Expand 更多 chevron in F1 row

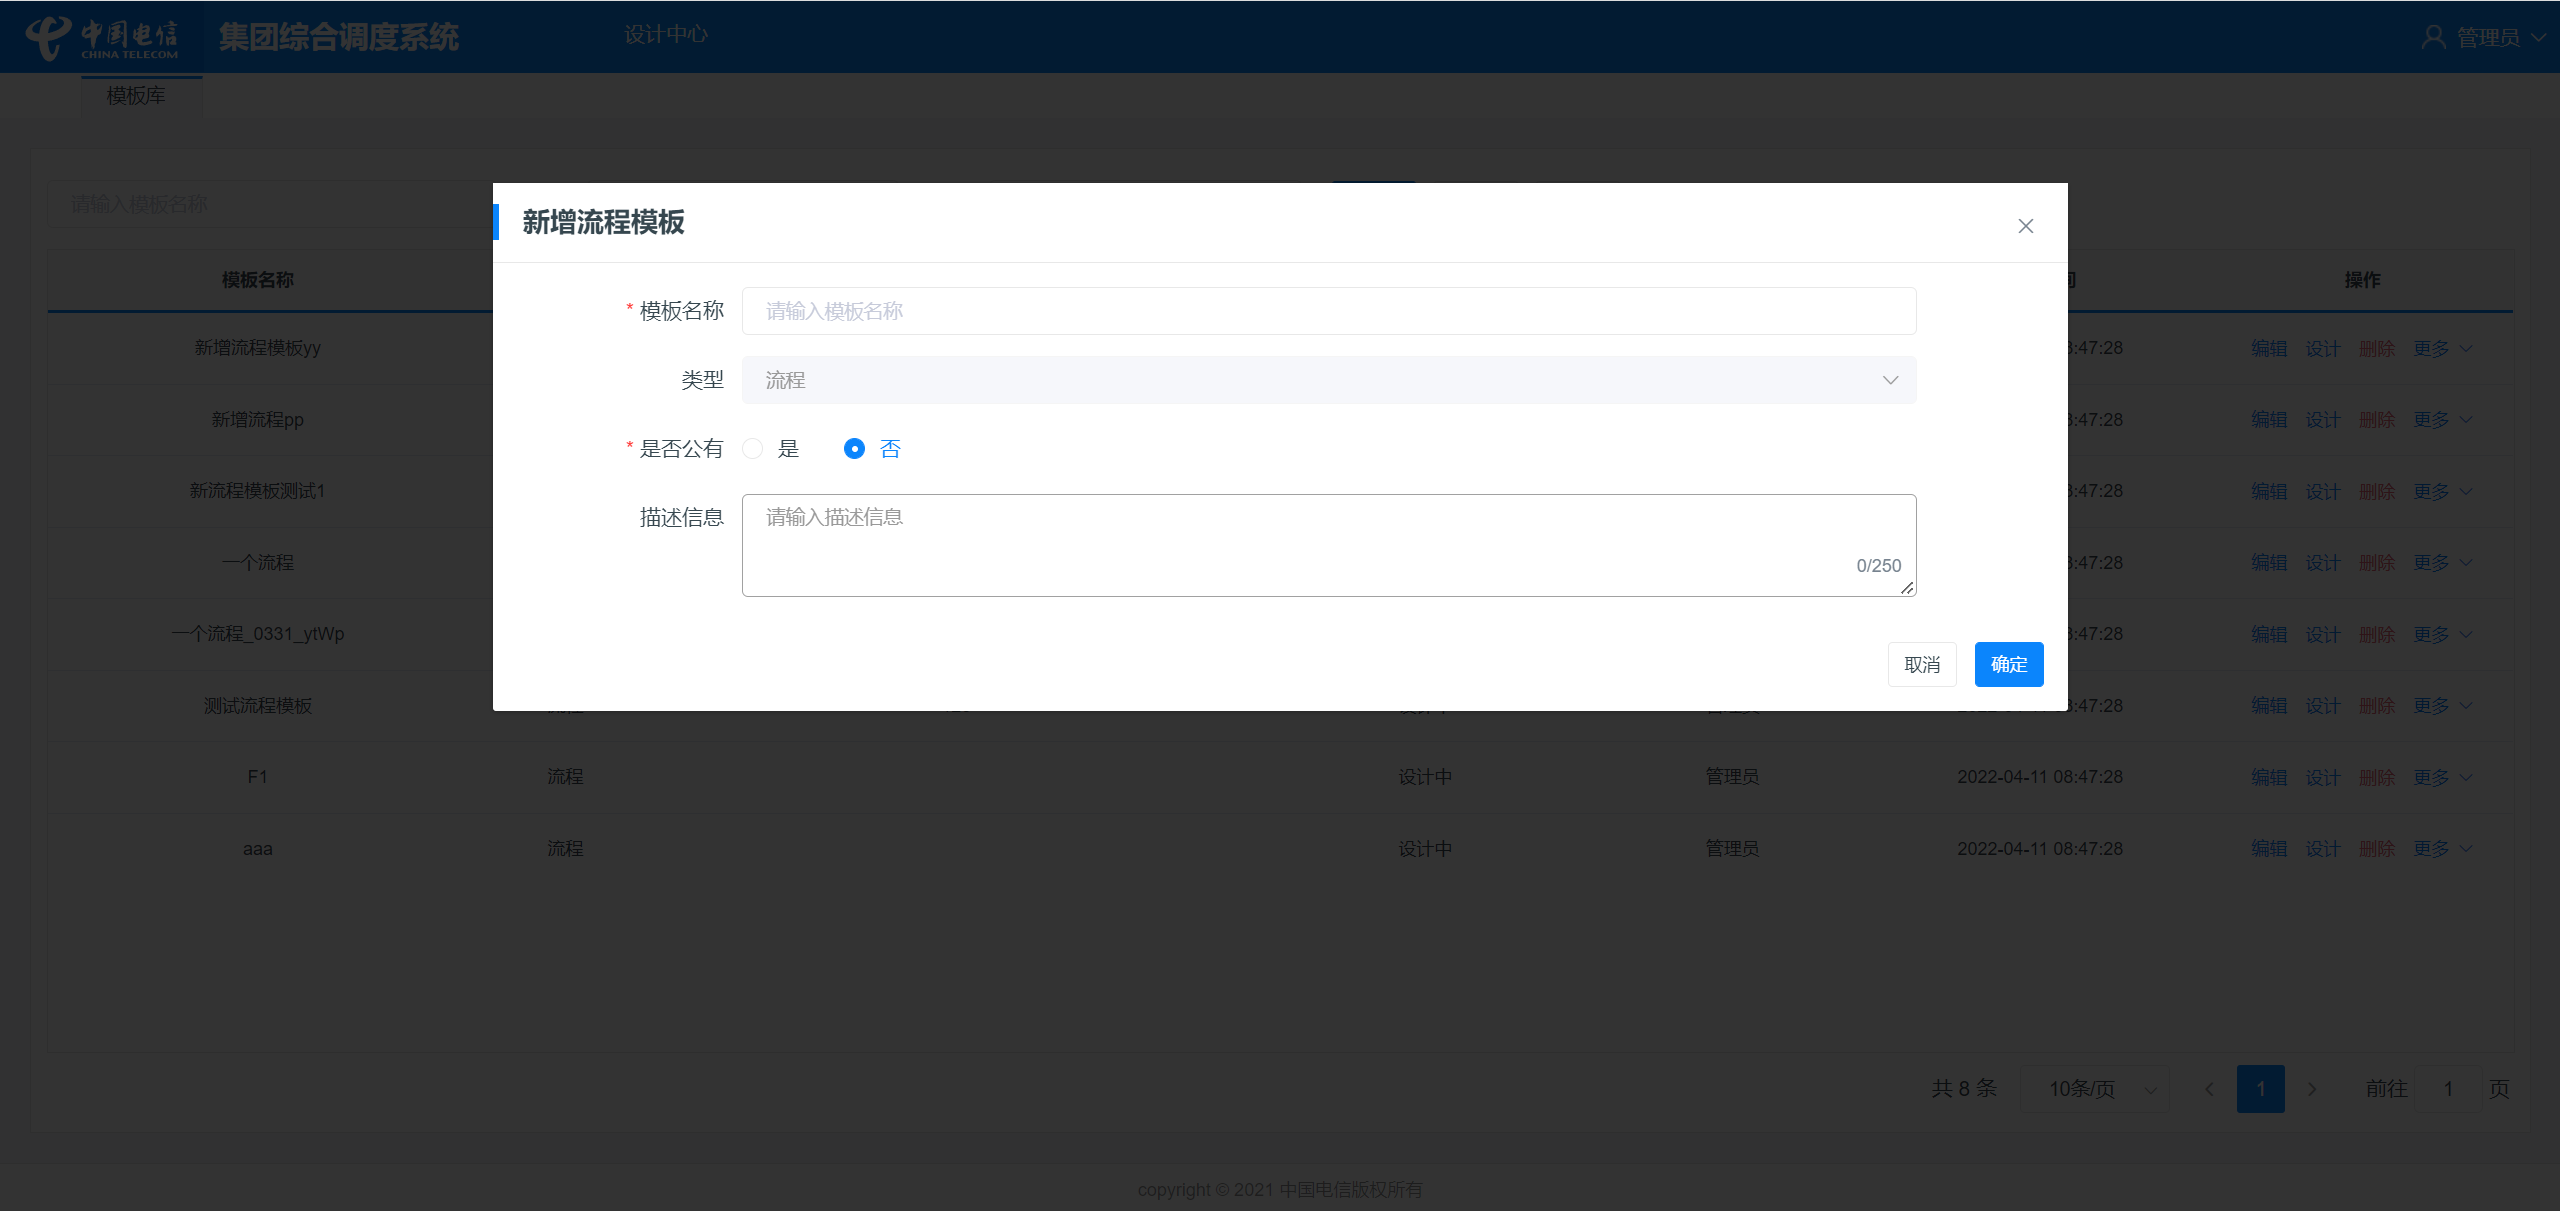2466,778
